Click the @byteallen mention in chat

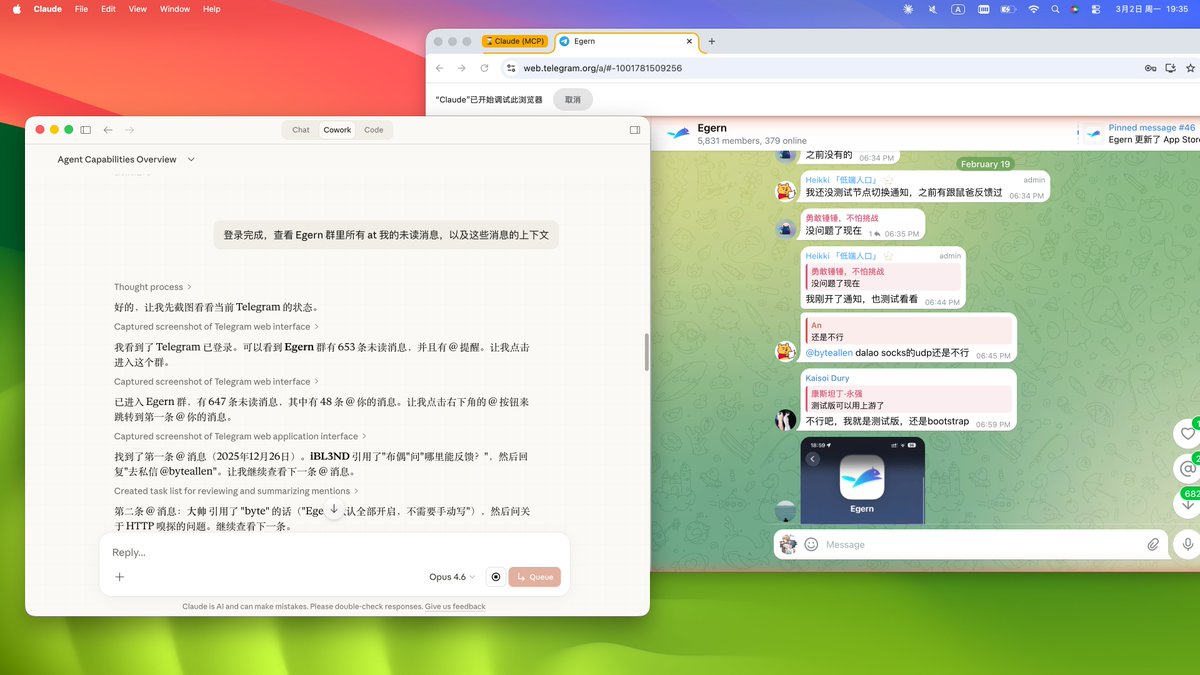828,353
